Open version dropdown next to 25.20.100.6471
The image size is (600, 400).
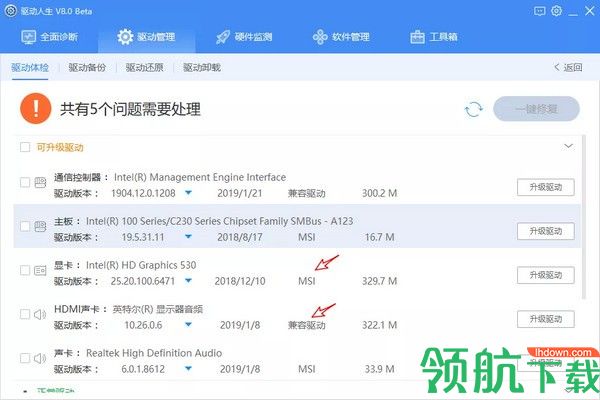point(188,281)
